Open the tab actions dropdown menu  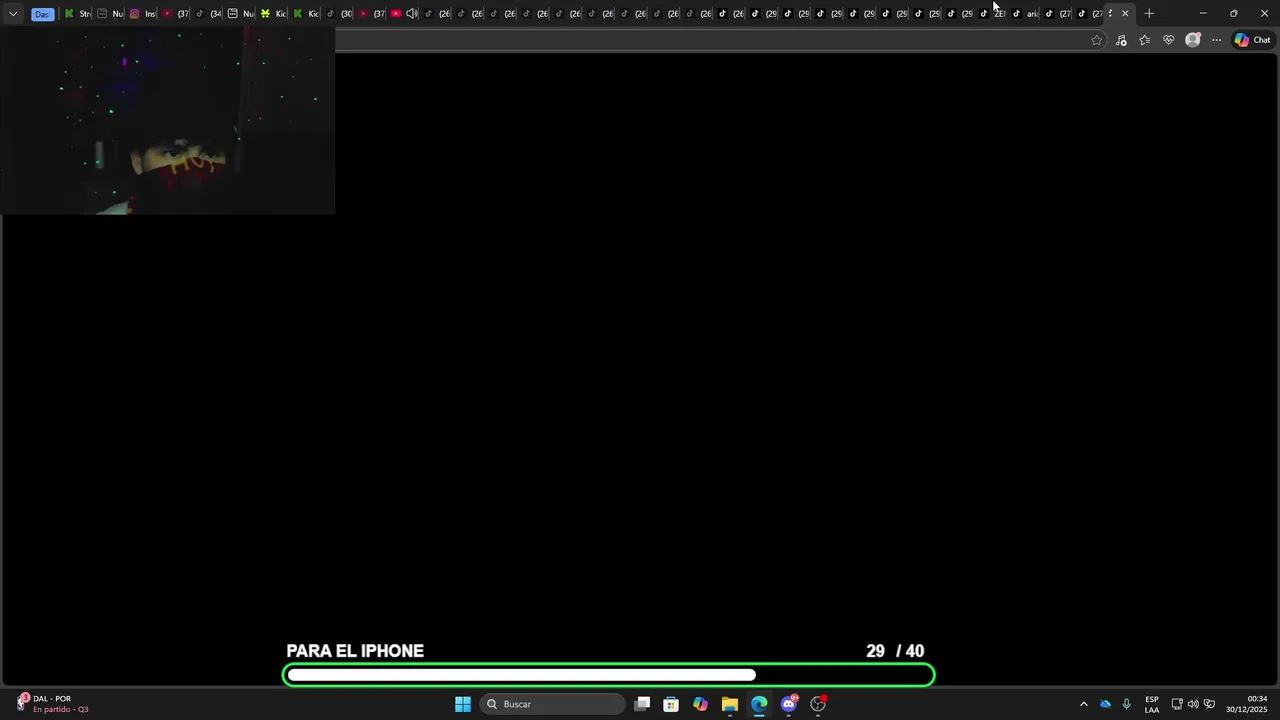tap(13, 14)
